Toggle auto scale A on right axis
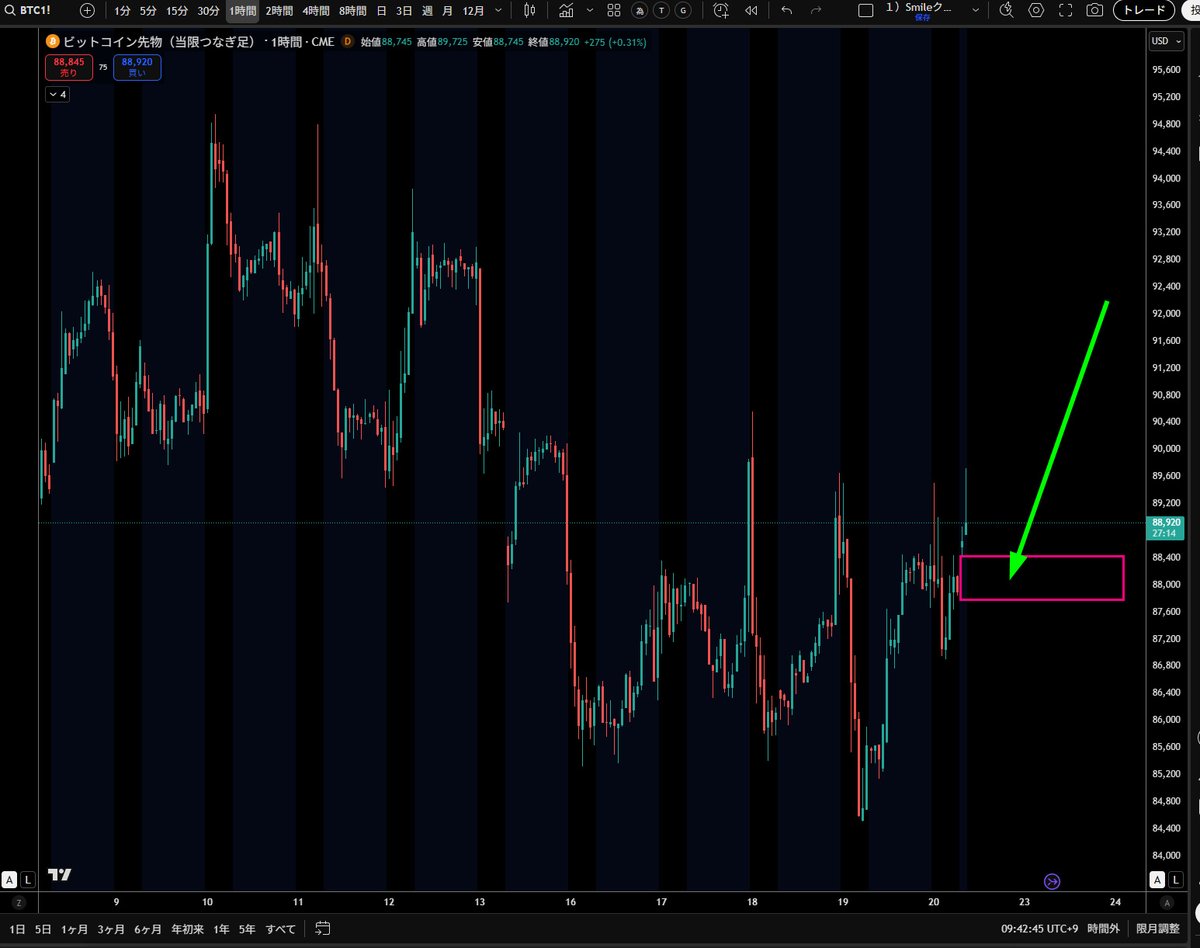 1157,880
